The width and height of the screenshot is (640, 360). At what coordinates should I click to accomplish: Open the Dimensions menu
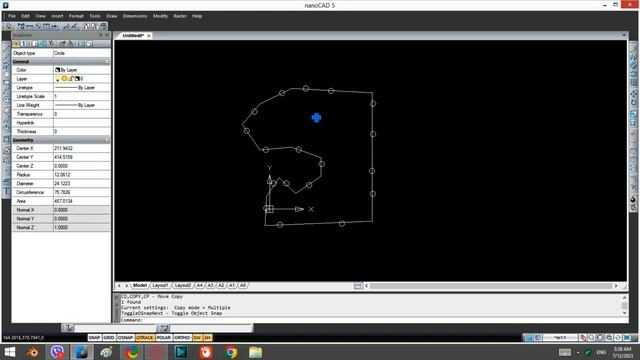pos(135,16)
